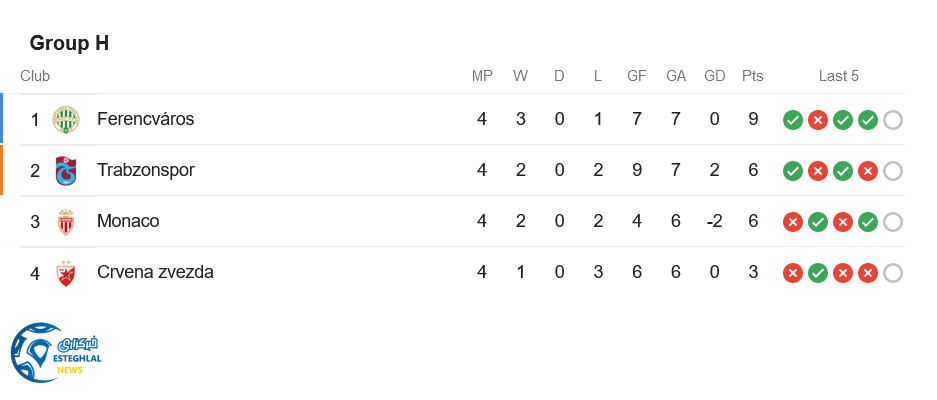Screen dimensions: 937x400
Task: Click the GD column header
Action: [x=714, y=76]
